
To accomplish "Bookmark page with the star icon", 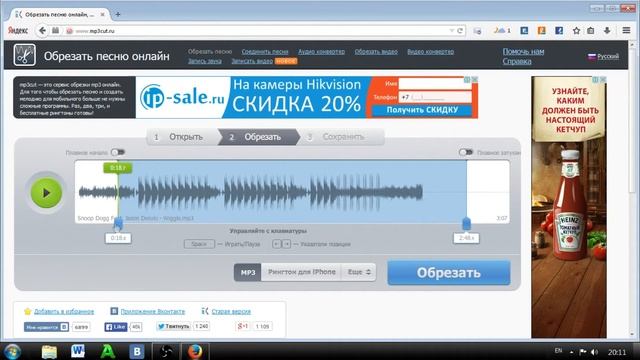I will click(x=576, y=31).
